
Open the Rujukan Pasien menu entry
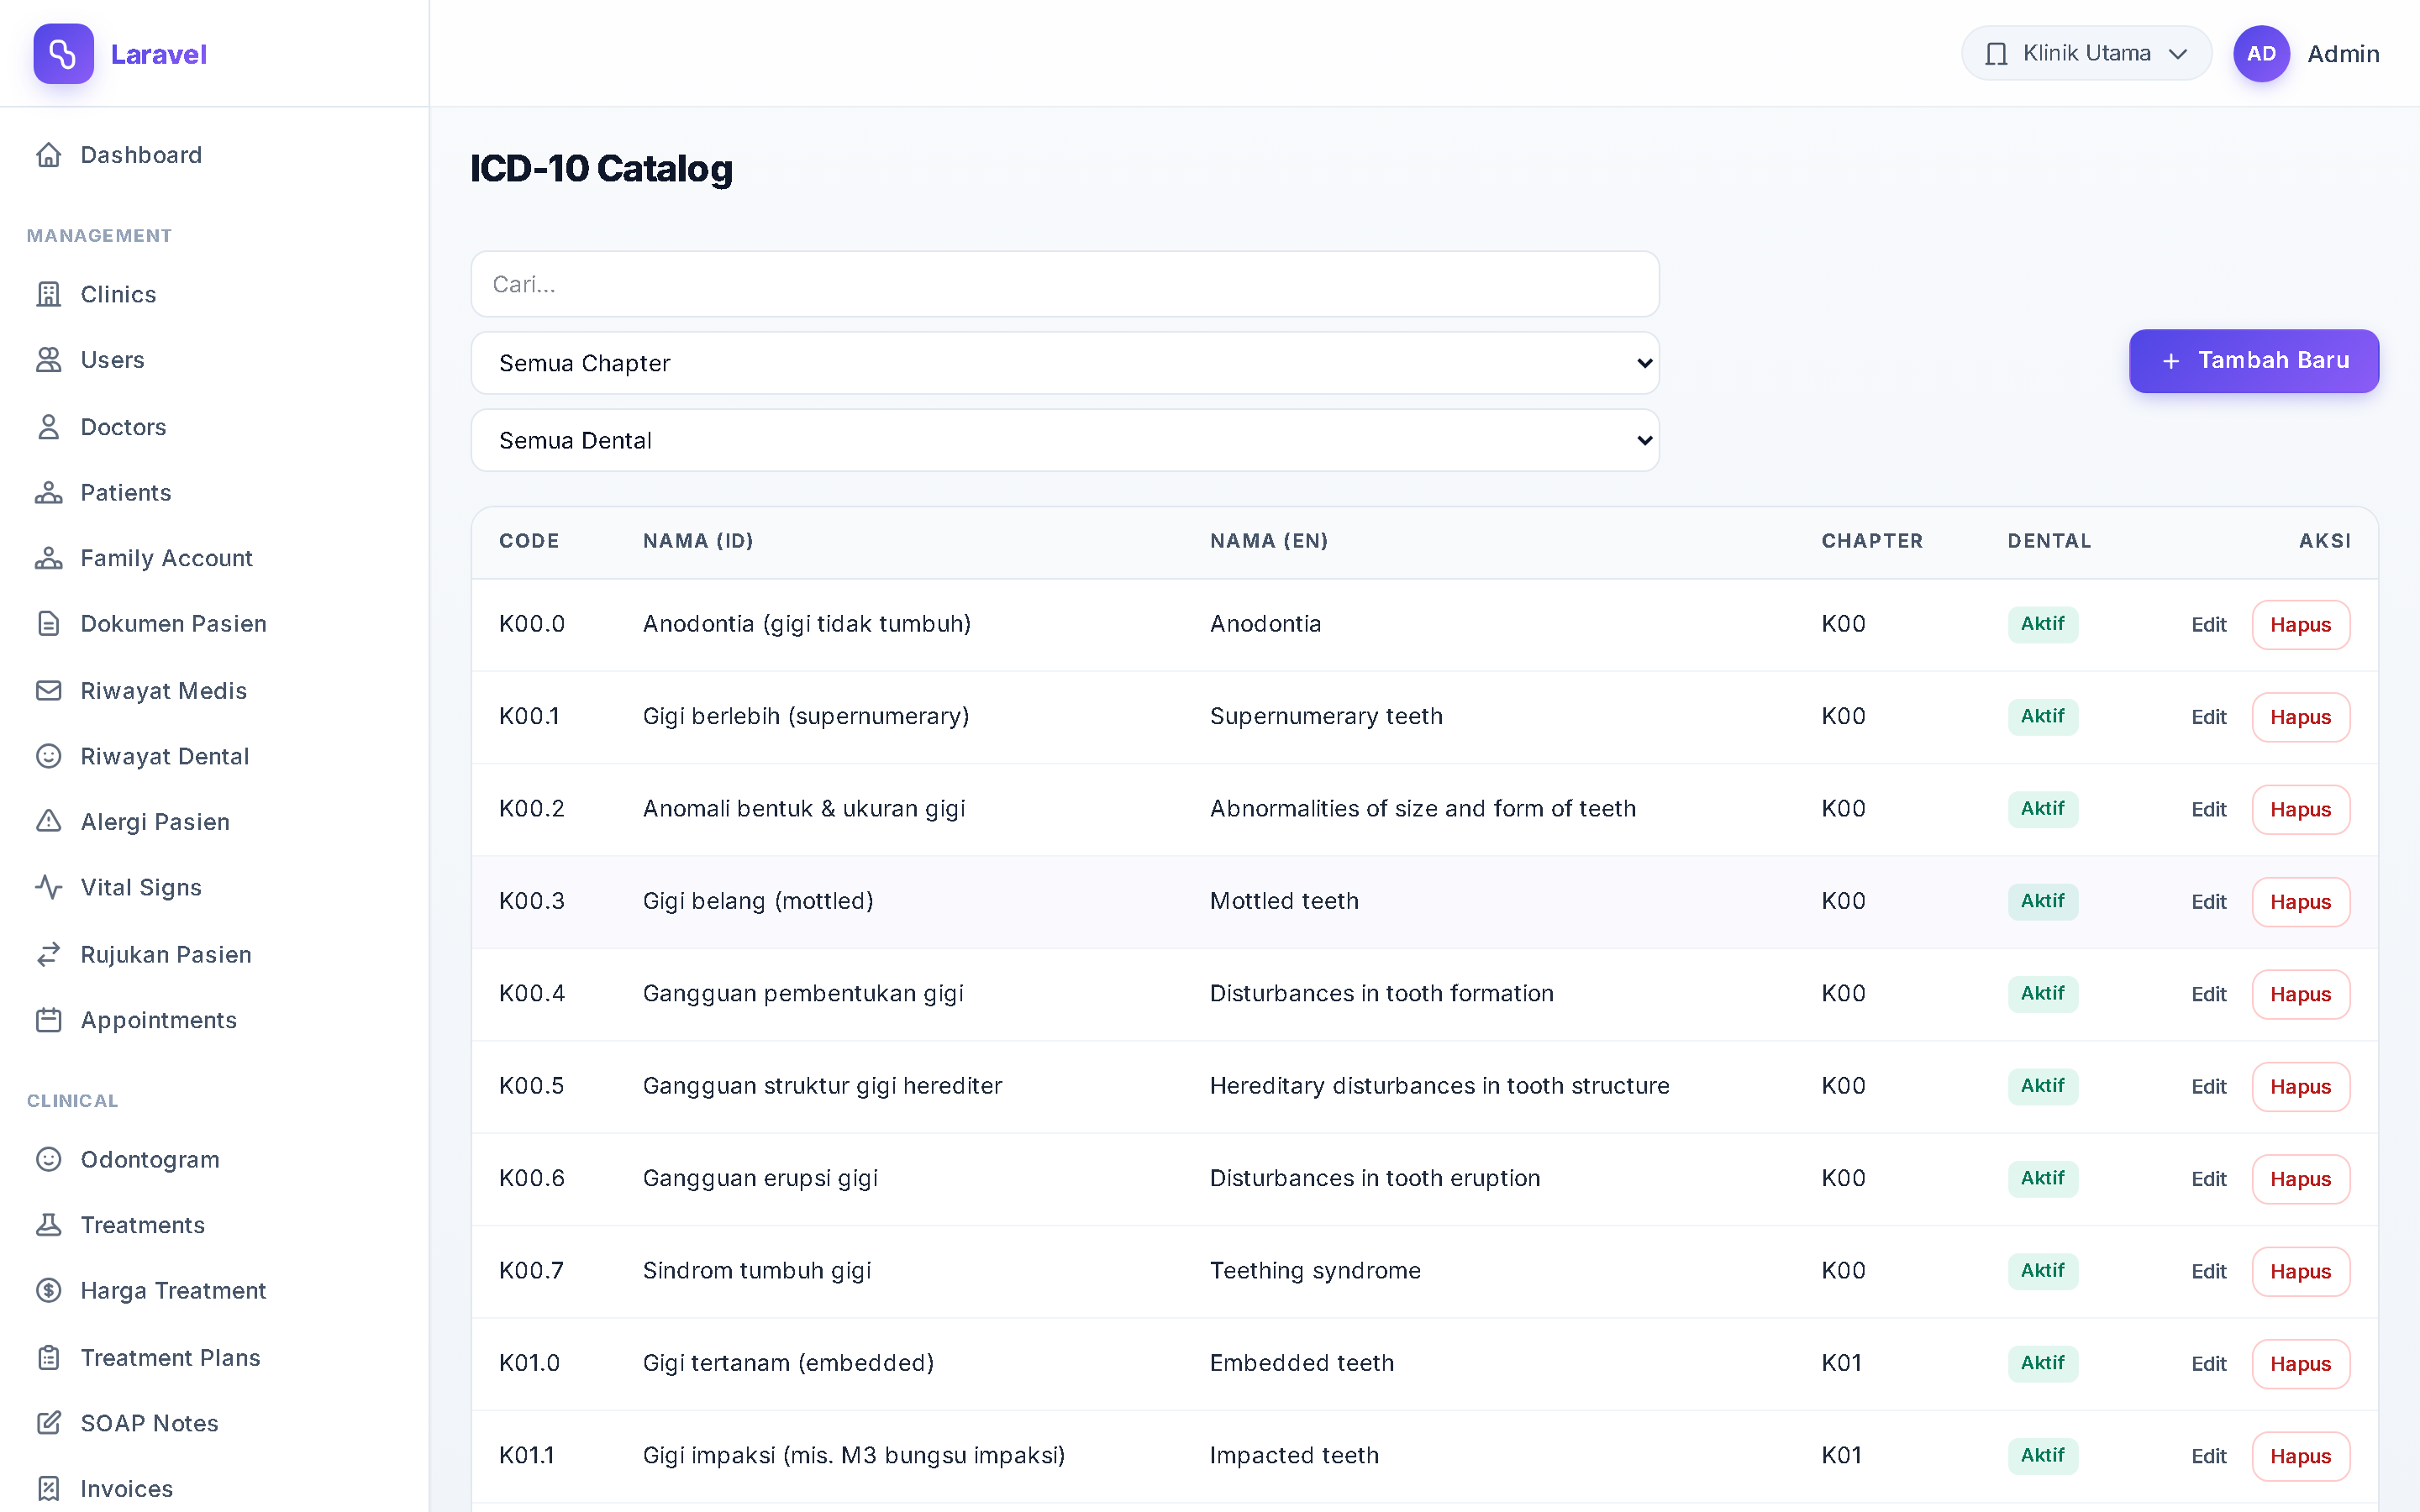point(214,955)
